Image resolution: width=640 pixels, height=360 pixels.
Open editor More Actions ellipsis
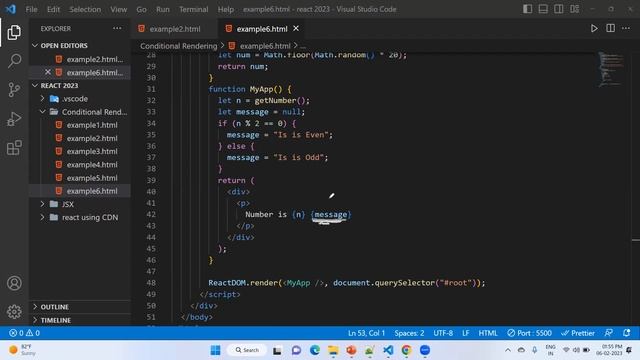(x=626, y=29)
